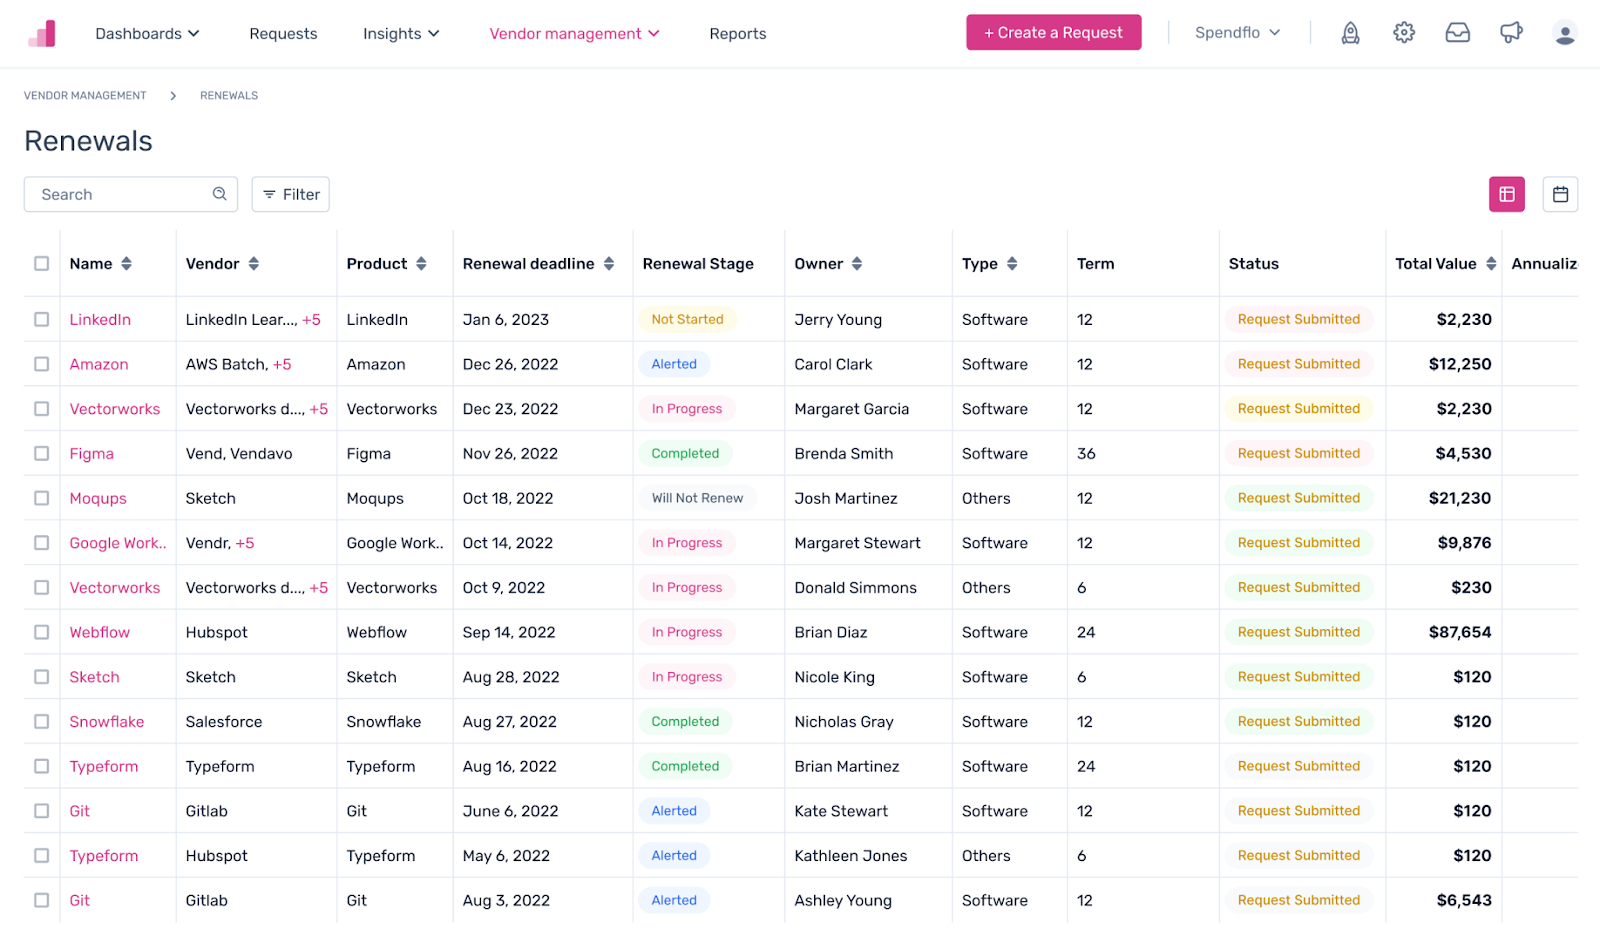Screen dimensions: 1600x929
Task: Click Request Submitted status in LinkedIn row
Action: click(1299, 319)
